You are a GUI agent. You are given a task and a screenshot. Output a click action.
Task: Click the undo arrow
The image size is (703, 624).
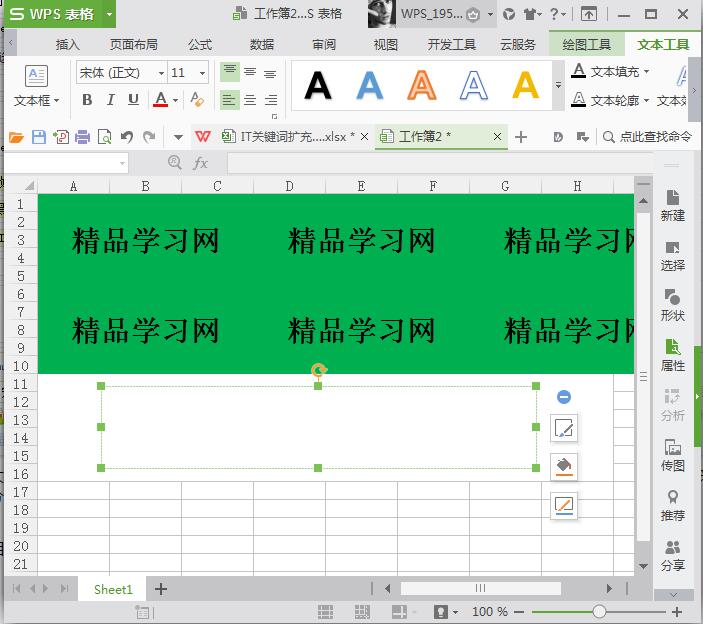tap(127, 137)
